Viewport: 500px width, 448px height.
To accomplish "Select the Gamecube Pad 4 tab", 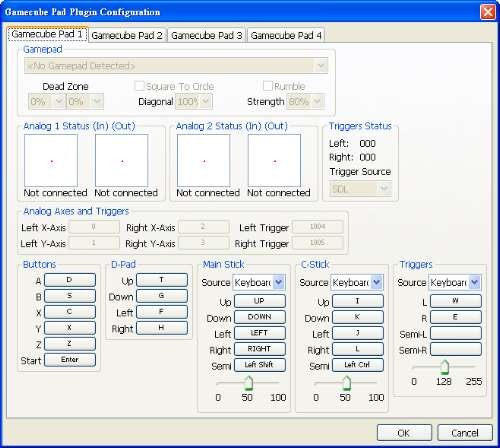I will 286,35.
